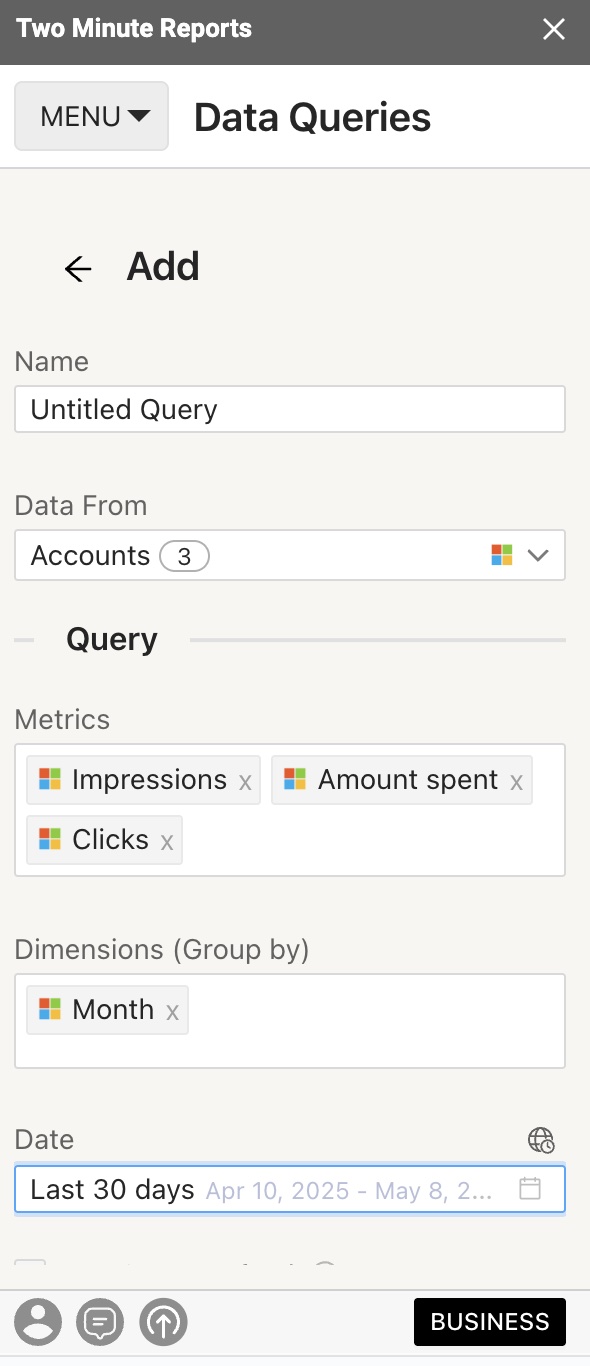Screen dimensions: 590x1366
Task: Open the chat feedback icon at bottom
Action: pos(101,1323)
